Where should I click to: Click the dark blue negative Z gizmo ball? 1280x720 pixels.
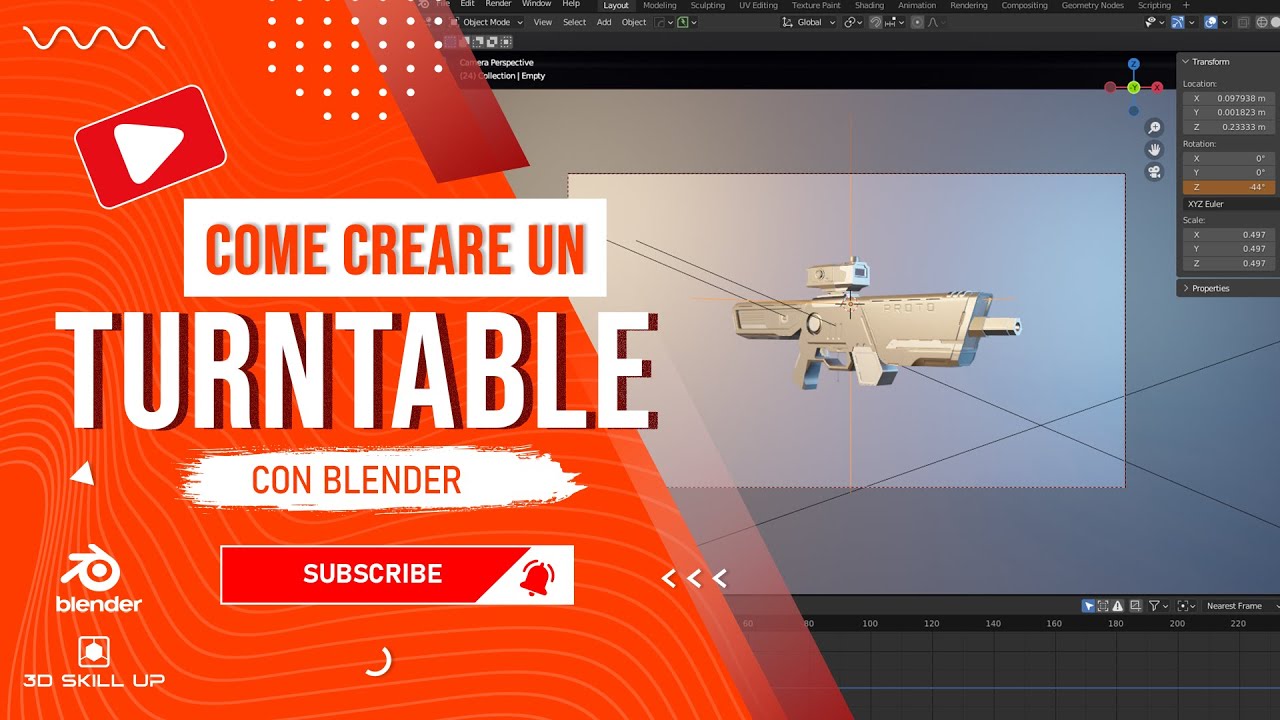coord(1133,111)
